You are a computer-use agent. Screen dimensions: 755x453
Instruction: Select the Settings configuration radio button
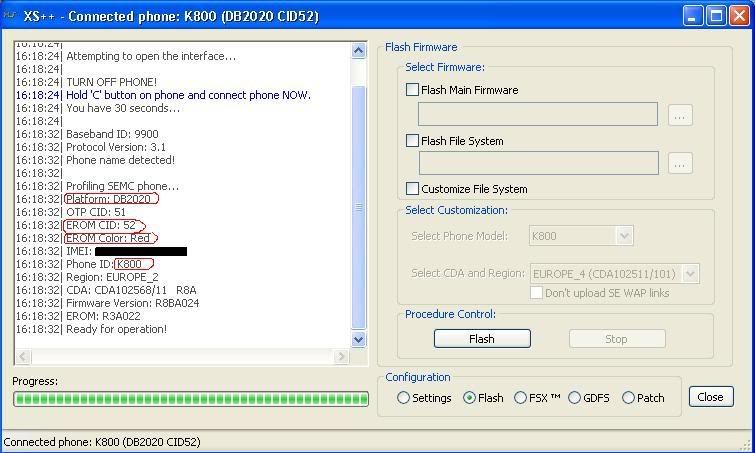404,398
